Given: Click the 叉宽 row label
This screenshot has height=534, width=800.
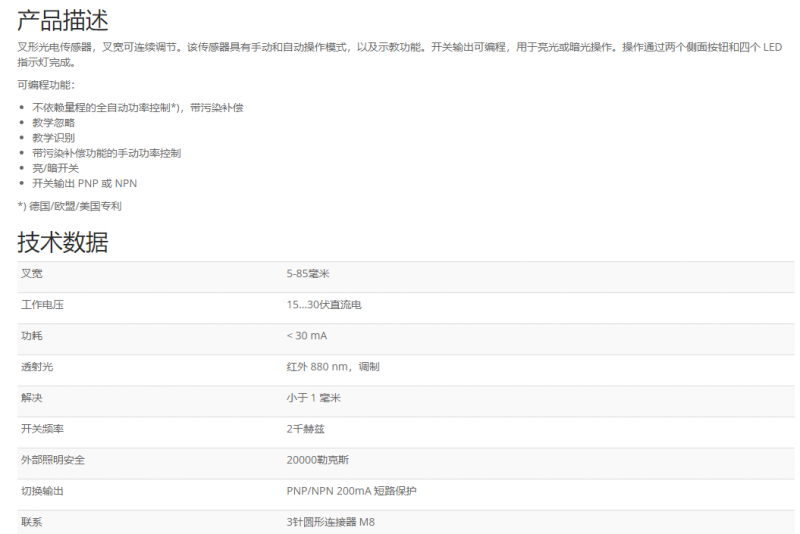Looking at the screenshot, I should click(32, 274).
